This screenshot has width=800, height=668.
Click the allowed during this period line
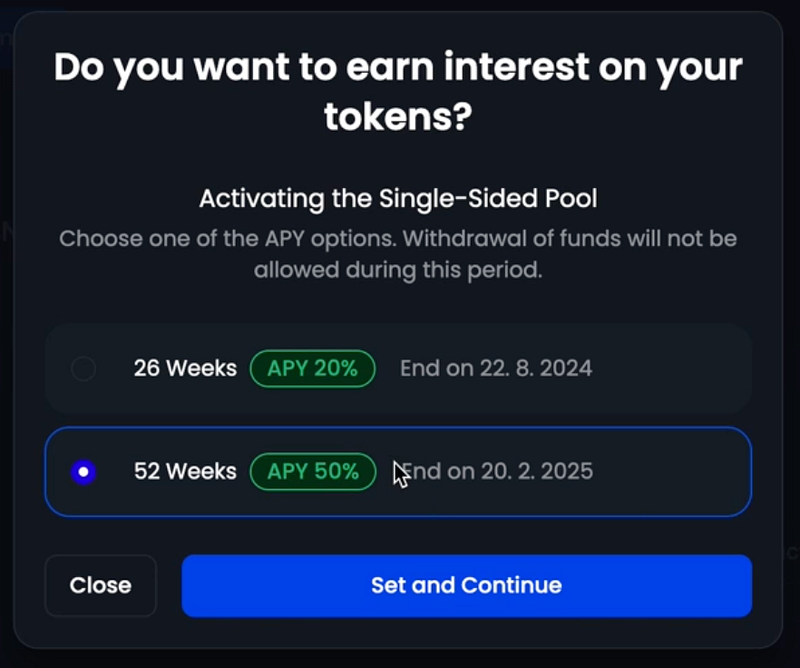(x=398, y=270)
